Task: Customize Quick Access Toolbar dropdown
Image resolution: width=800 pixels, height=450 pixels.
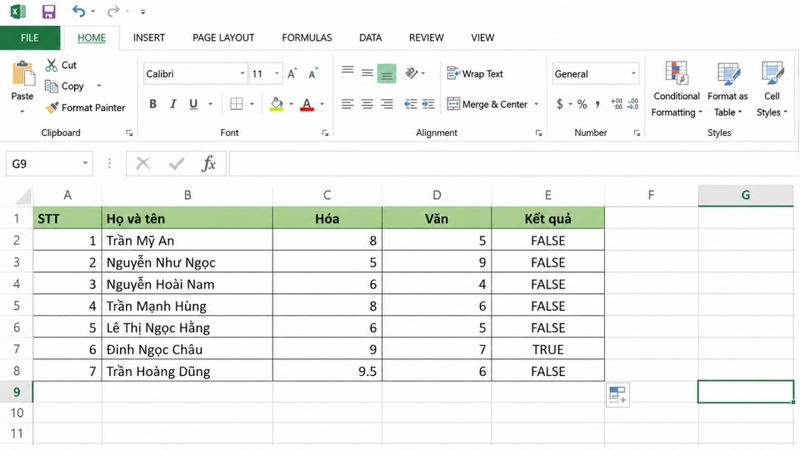Action: (x=143, y=12)
